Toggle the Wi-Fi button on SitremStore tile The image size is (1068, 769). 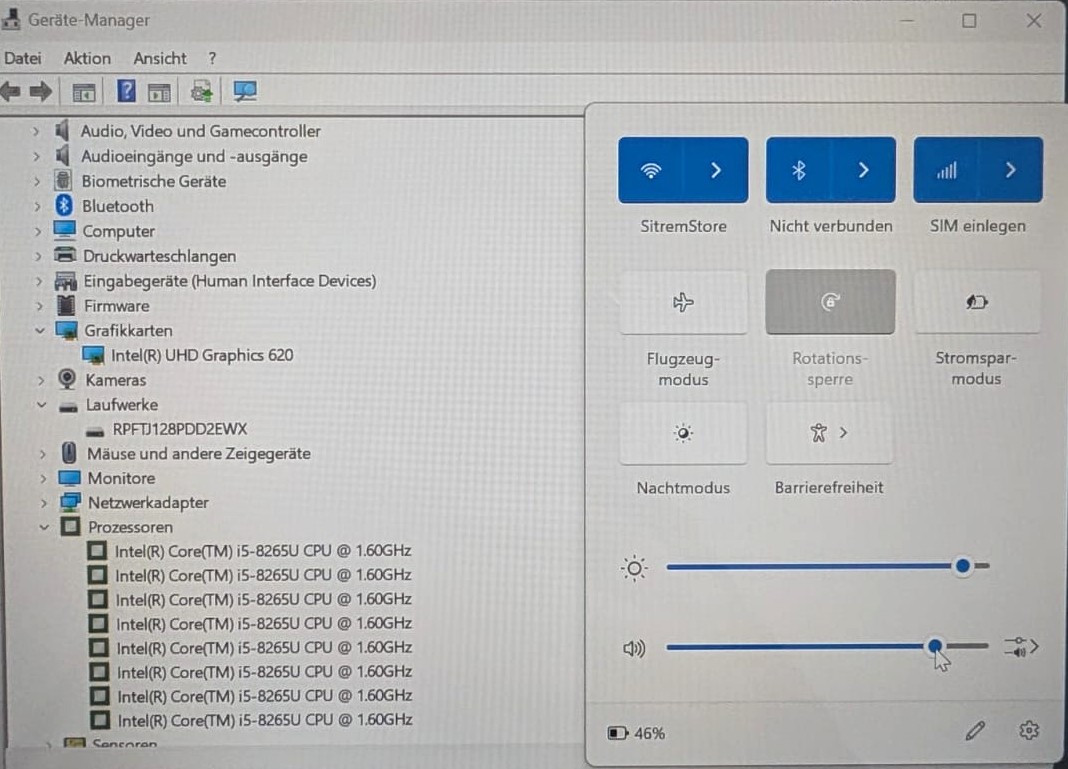click(651, 170)
